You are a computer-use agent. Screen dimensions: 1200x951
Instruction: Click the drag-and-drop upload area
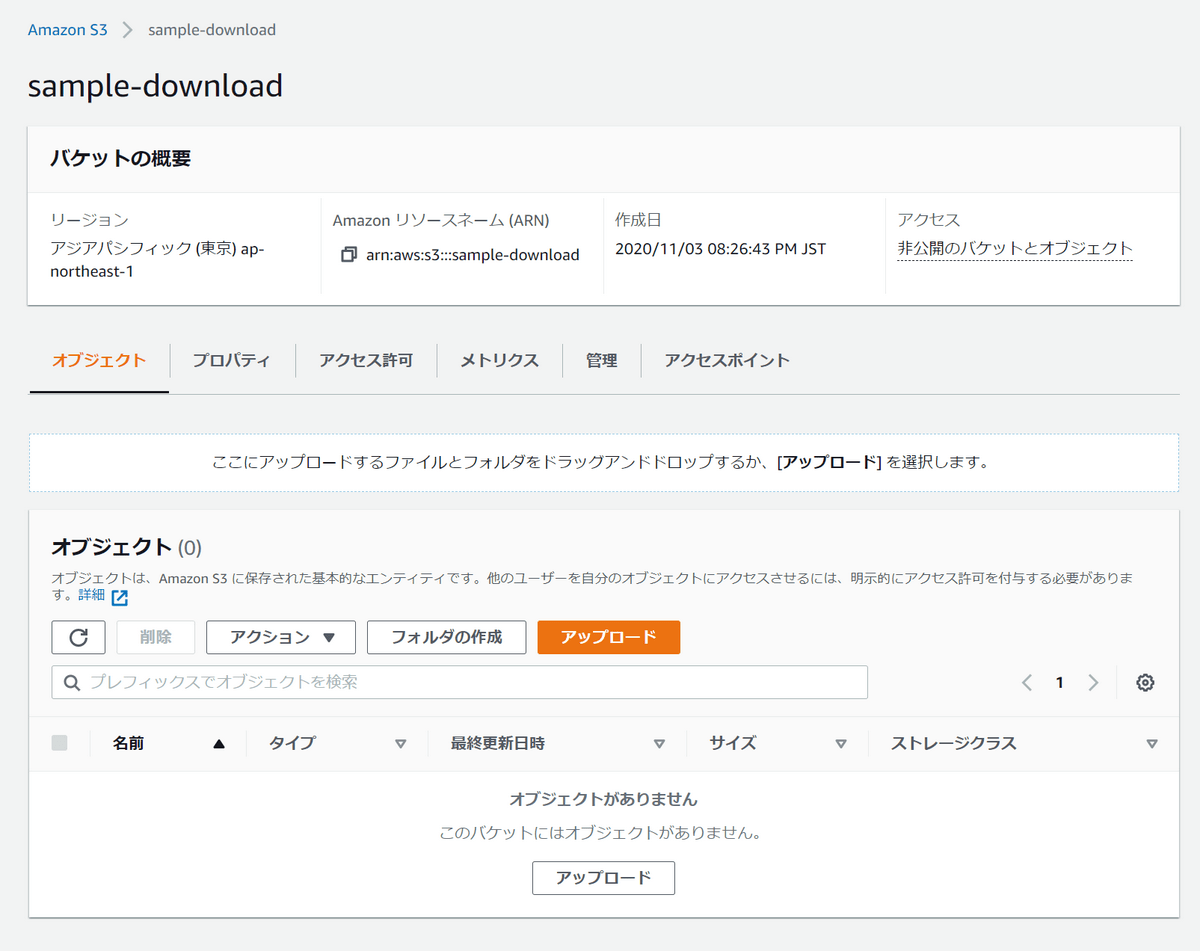pyautogui.click(x=604, y=463)
